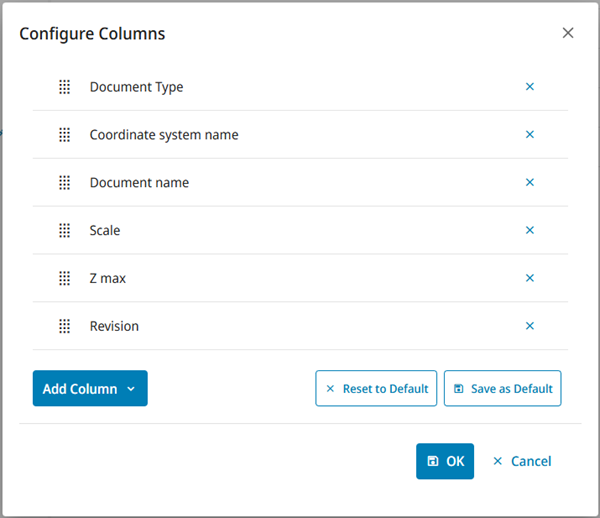This screenshot has width=600, height=518.
Task: Click the grip icon next to Document name
Action: tap(64, 183)
